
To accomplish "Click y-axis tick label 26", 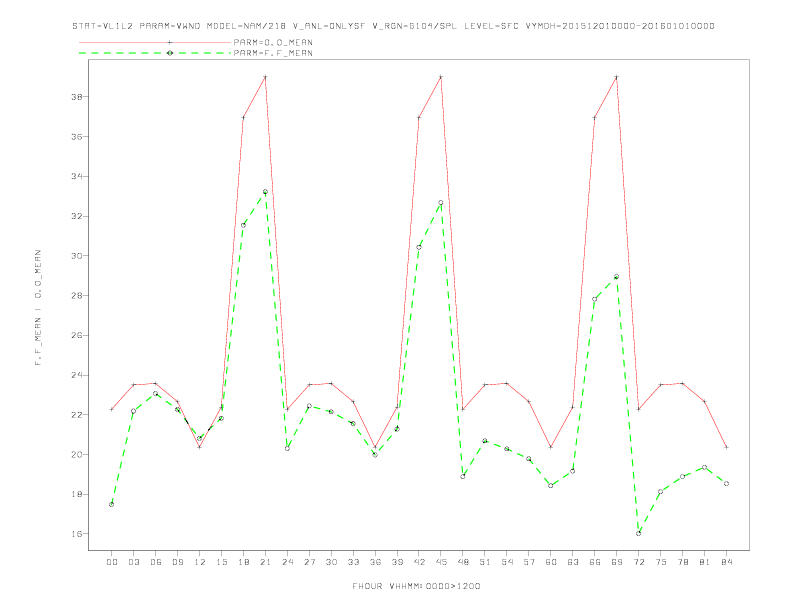I will point(77,335).
